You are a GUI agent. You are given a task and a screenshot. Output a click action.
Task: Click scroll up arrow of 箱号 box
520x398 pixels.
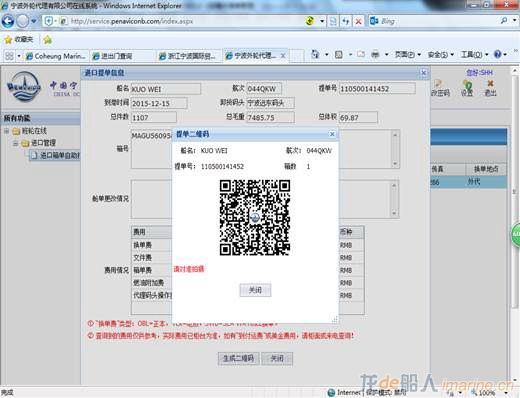(395, 135)
